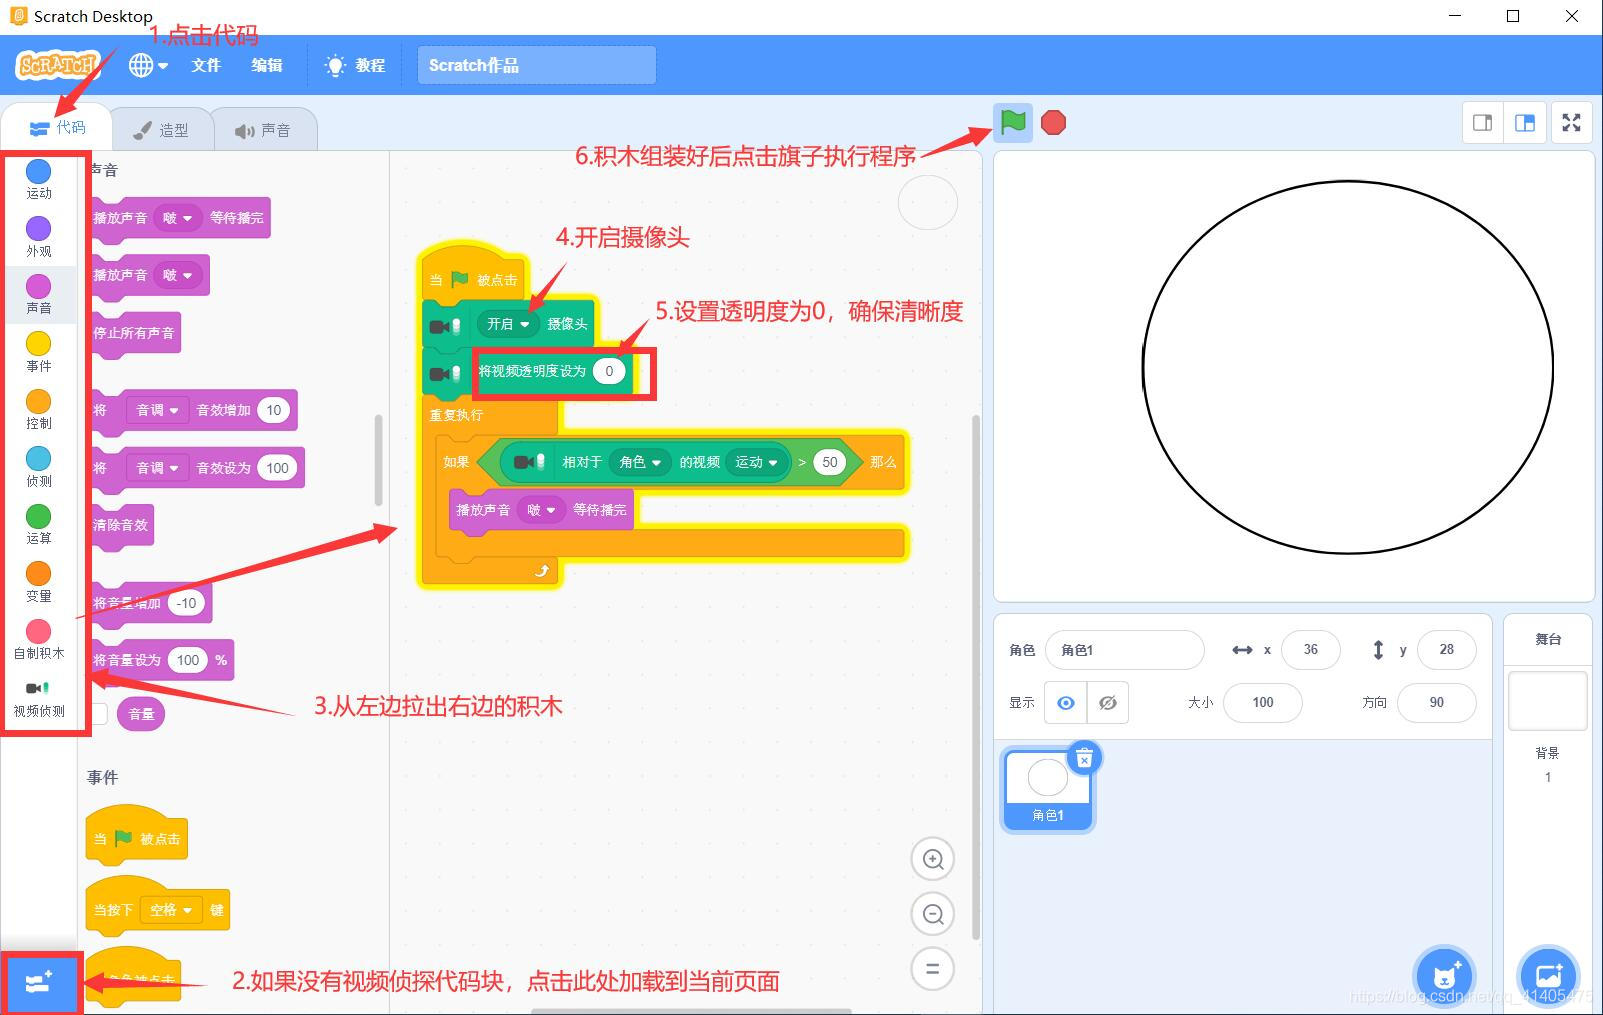The width and height of the screenshot is (1603, 1015).
Task: Select the 视频侦测 extension category
Action: tap(38, 698)
